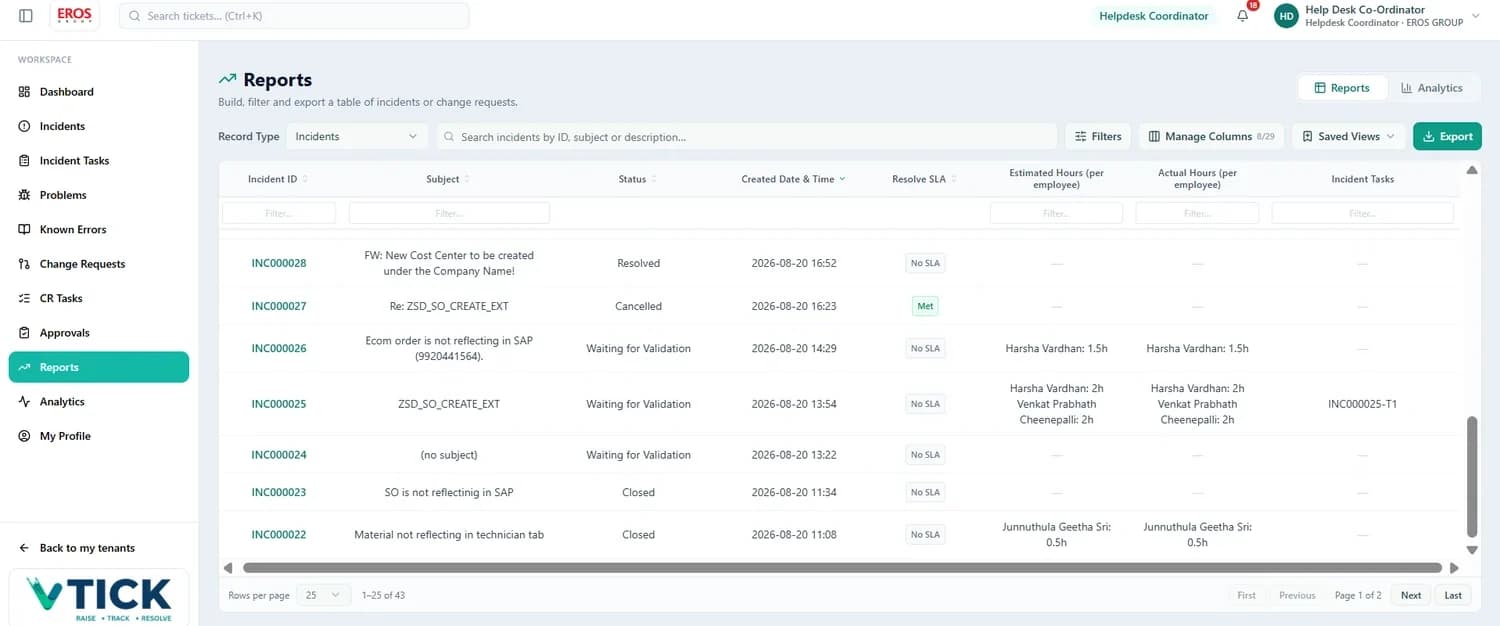Image resolution: width=1500 pixels, height=626 pixels.
Task: Sort by Subject column arrow
Action: click(467, 179)
